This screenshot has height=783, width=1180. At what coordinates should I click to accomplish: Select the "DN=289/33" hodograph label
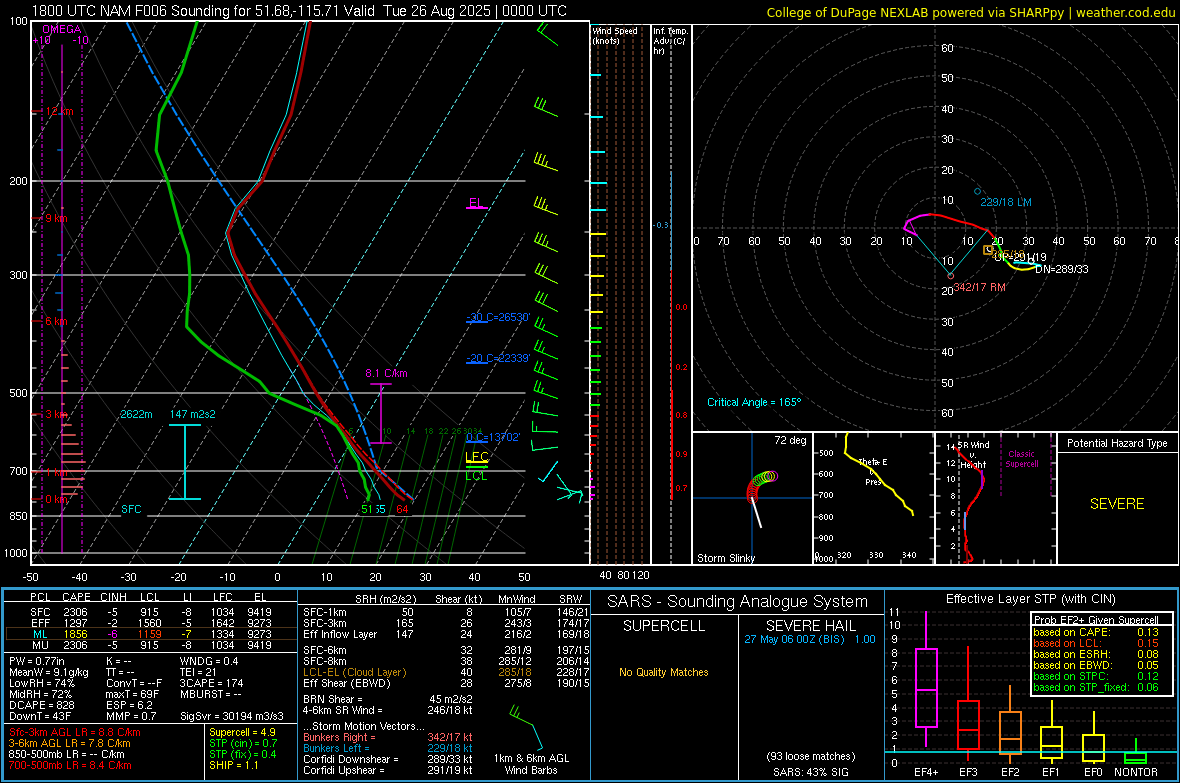point(1062,269)
